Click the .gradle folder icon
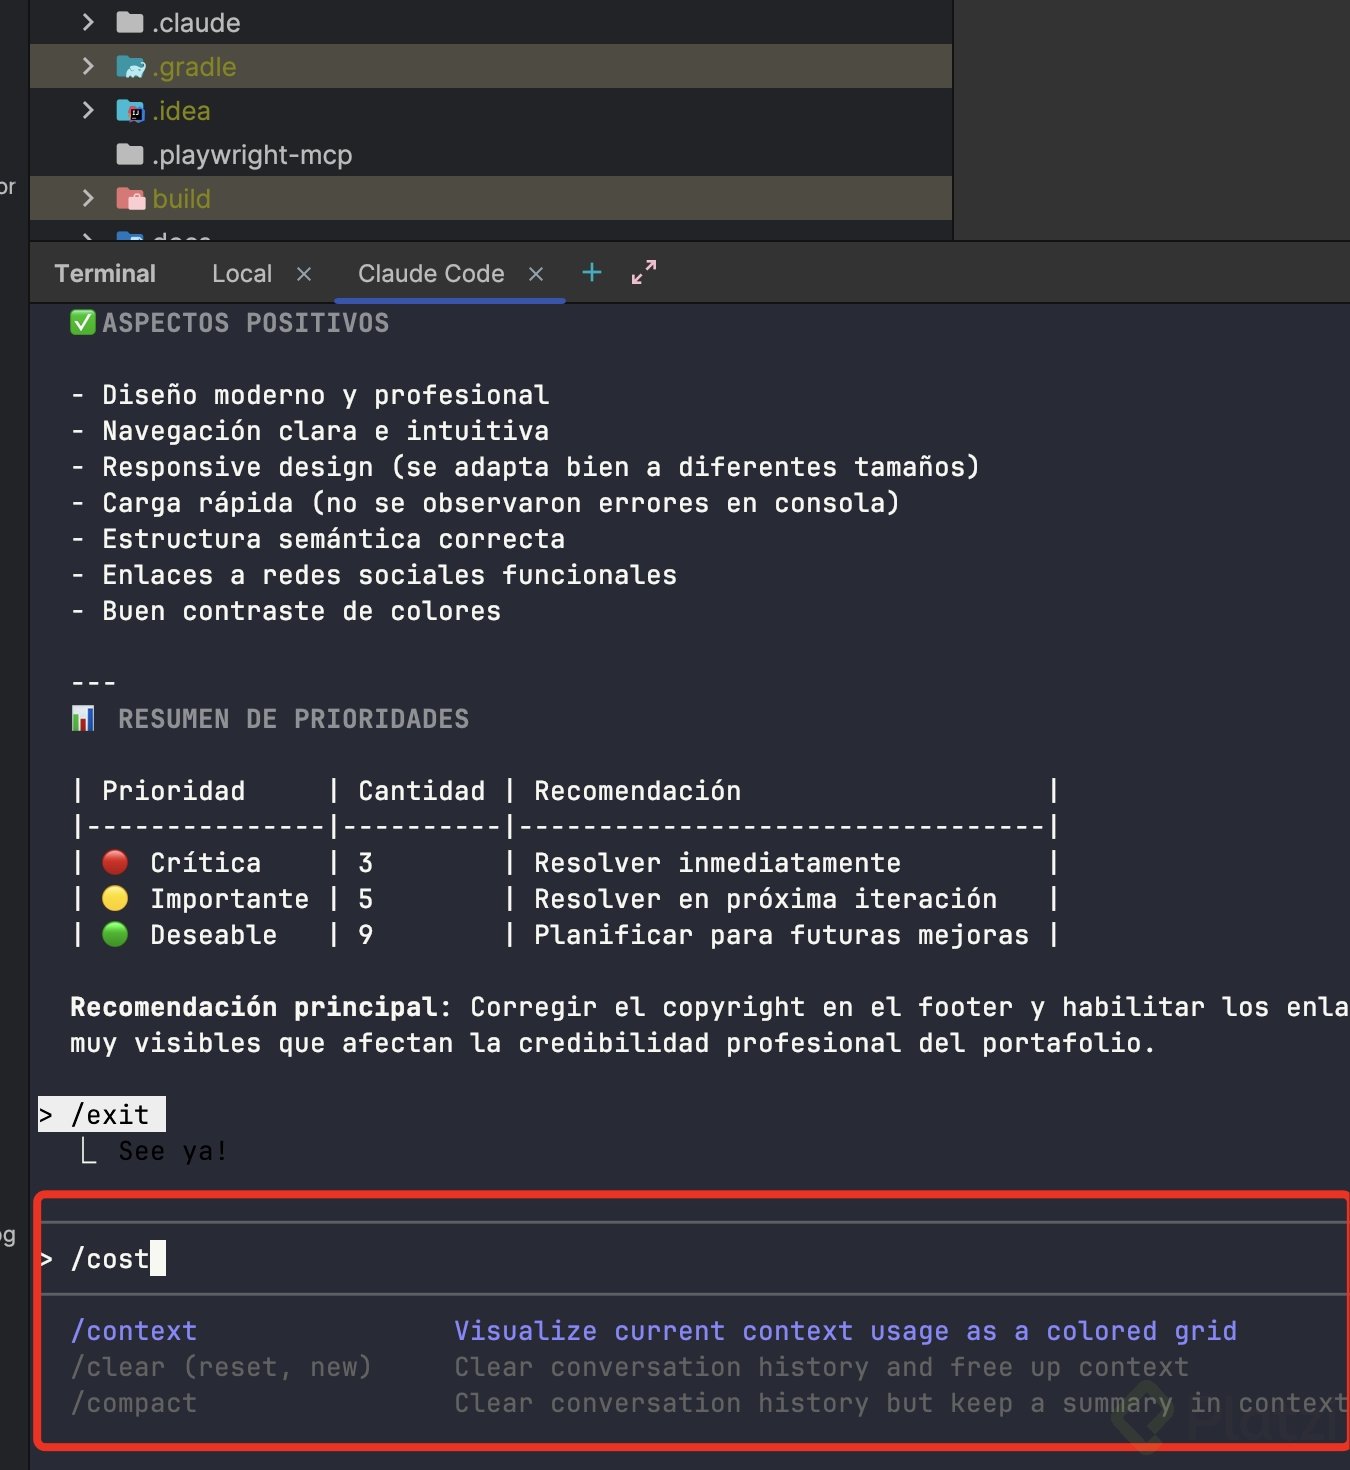Image resolution: width=1350 pixels, height=1470 pixels. 130,67
